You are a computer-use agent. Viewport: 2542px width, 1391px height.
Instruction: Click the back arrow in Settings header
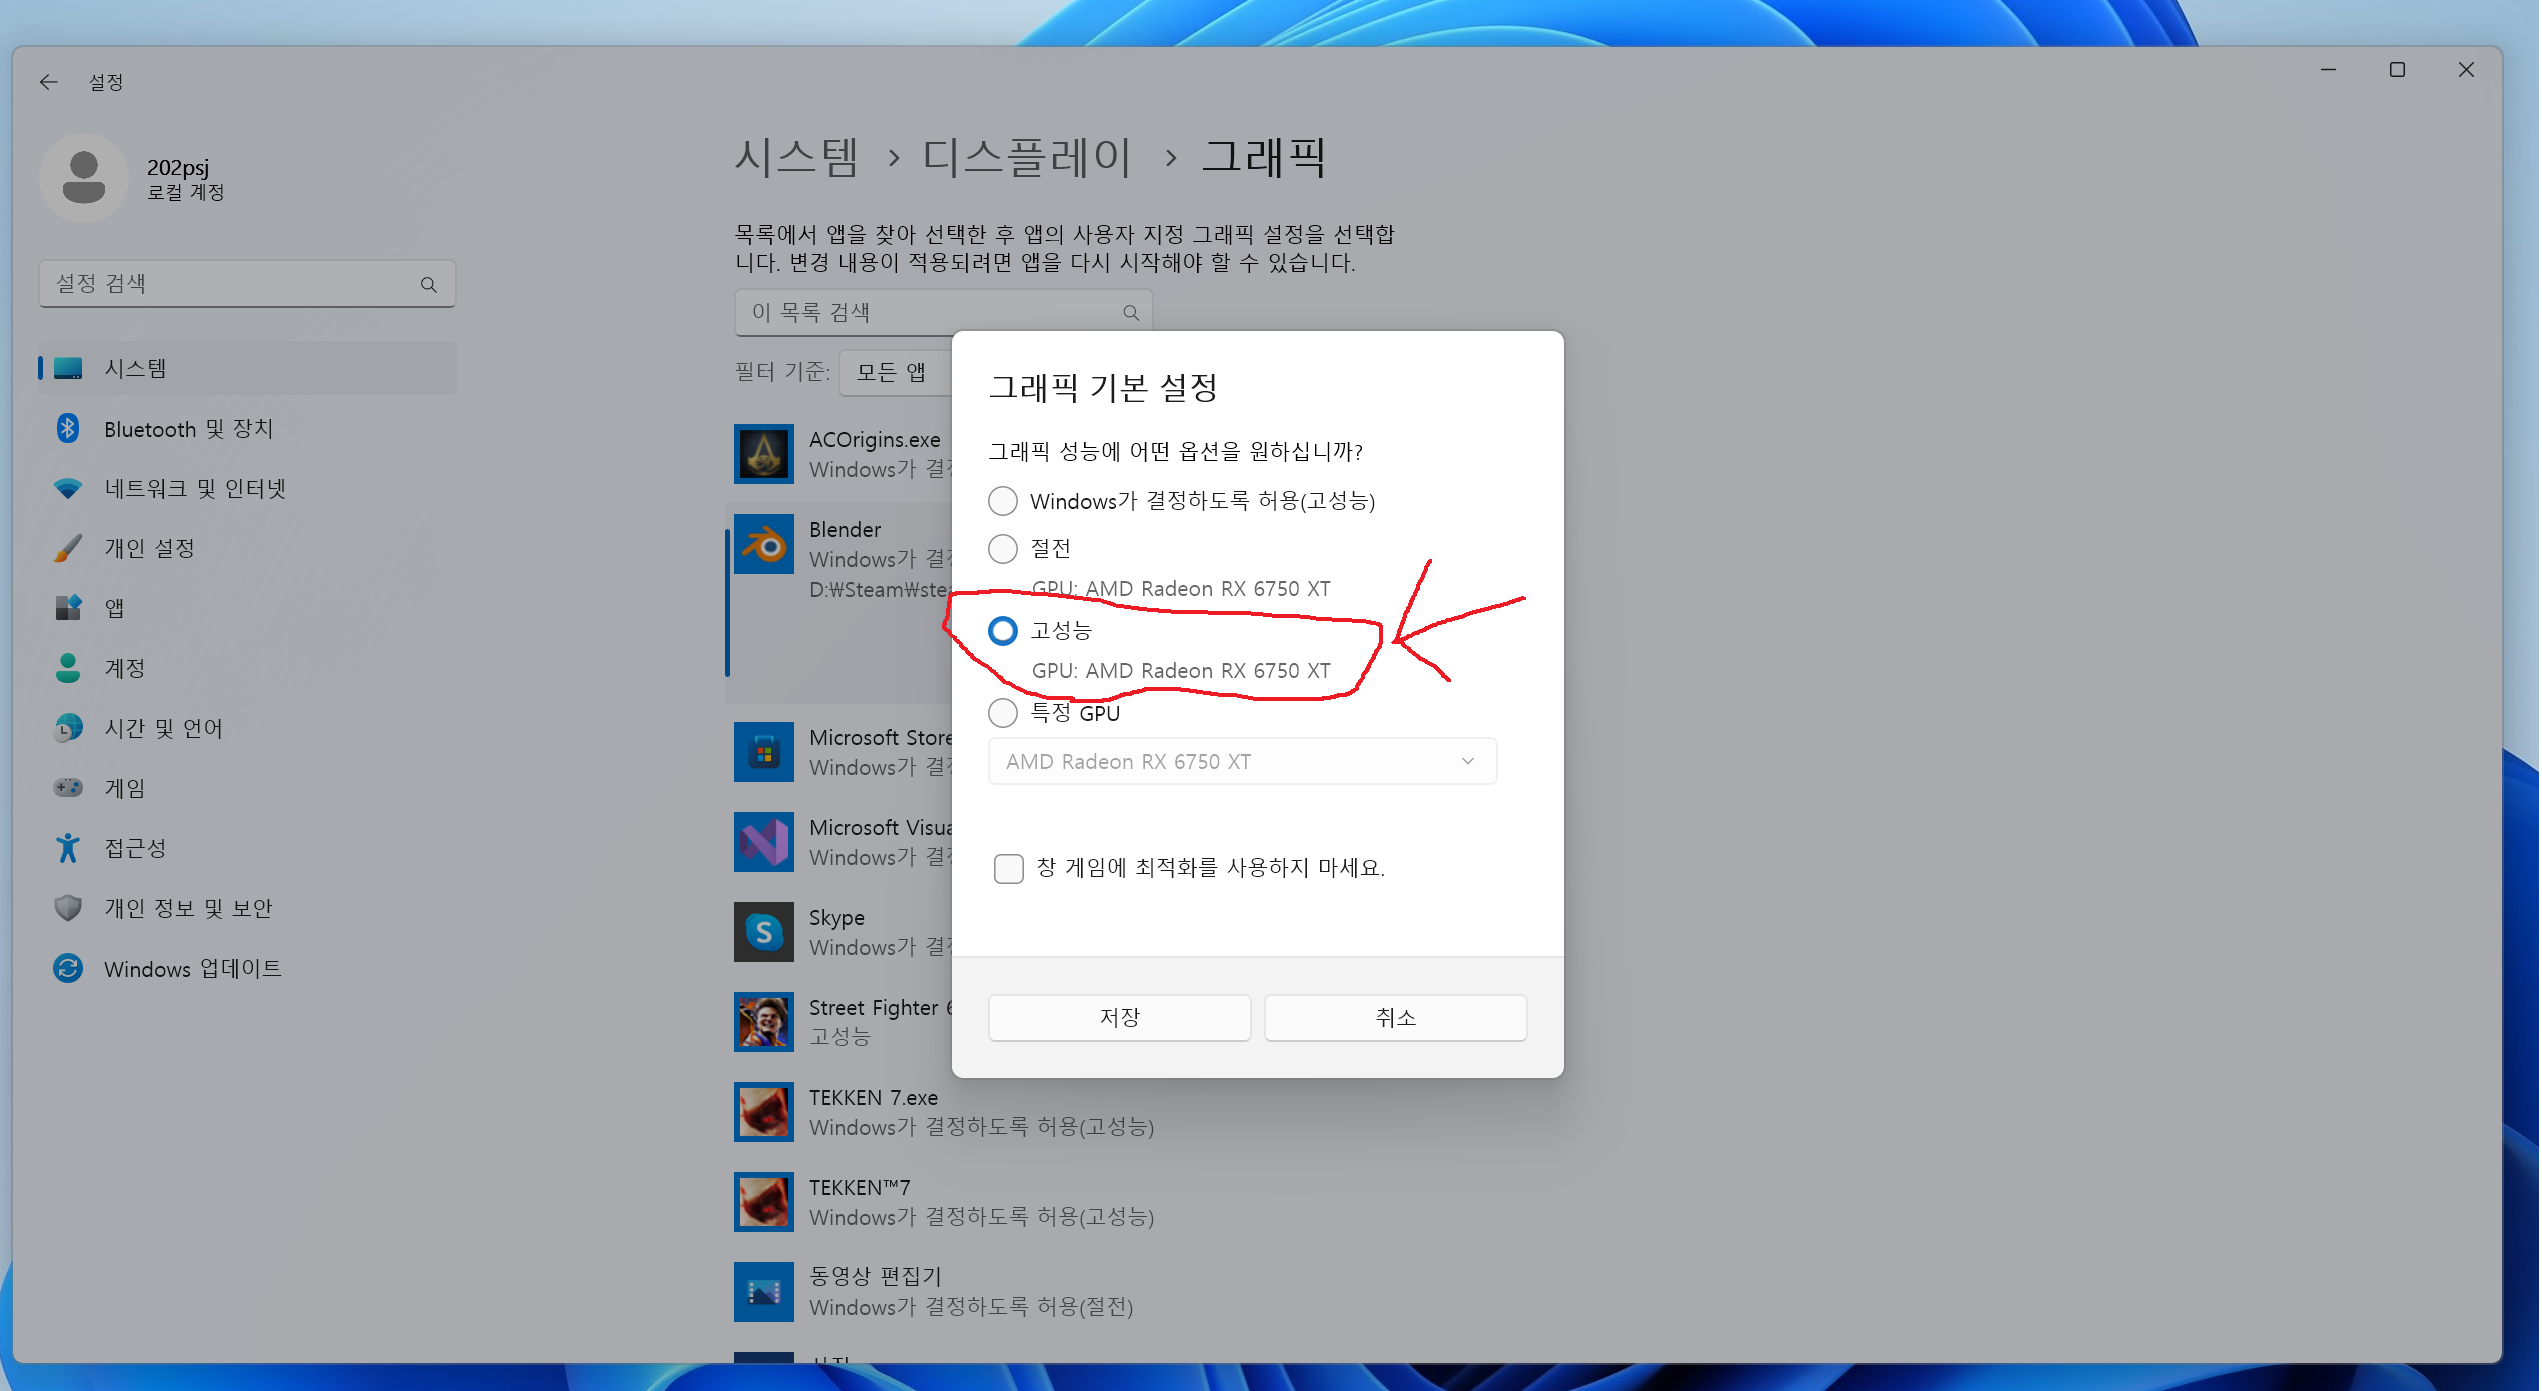48,82
